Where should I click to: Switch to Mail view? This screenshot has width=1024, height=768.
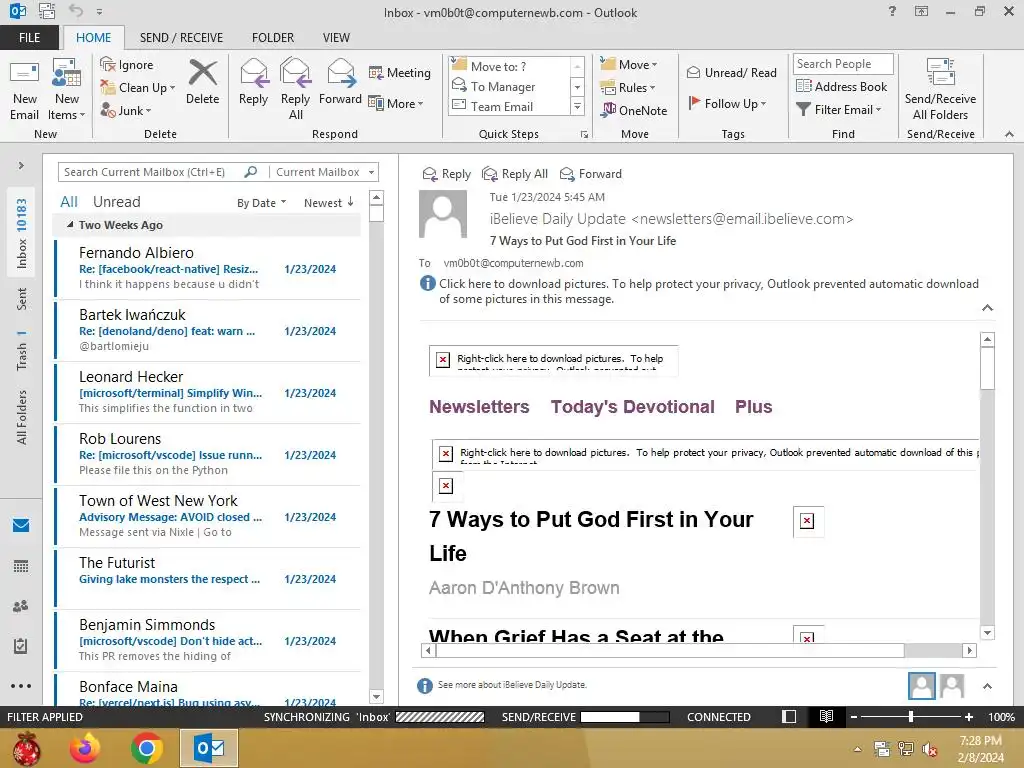point(21,525)
